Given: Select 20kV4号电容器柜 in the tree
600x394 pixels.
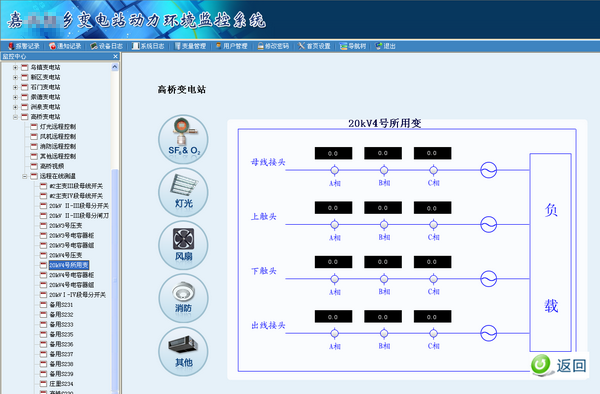Looking at the screenshot, I should 72,275.
